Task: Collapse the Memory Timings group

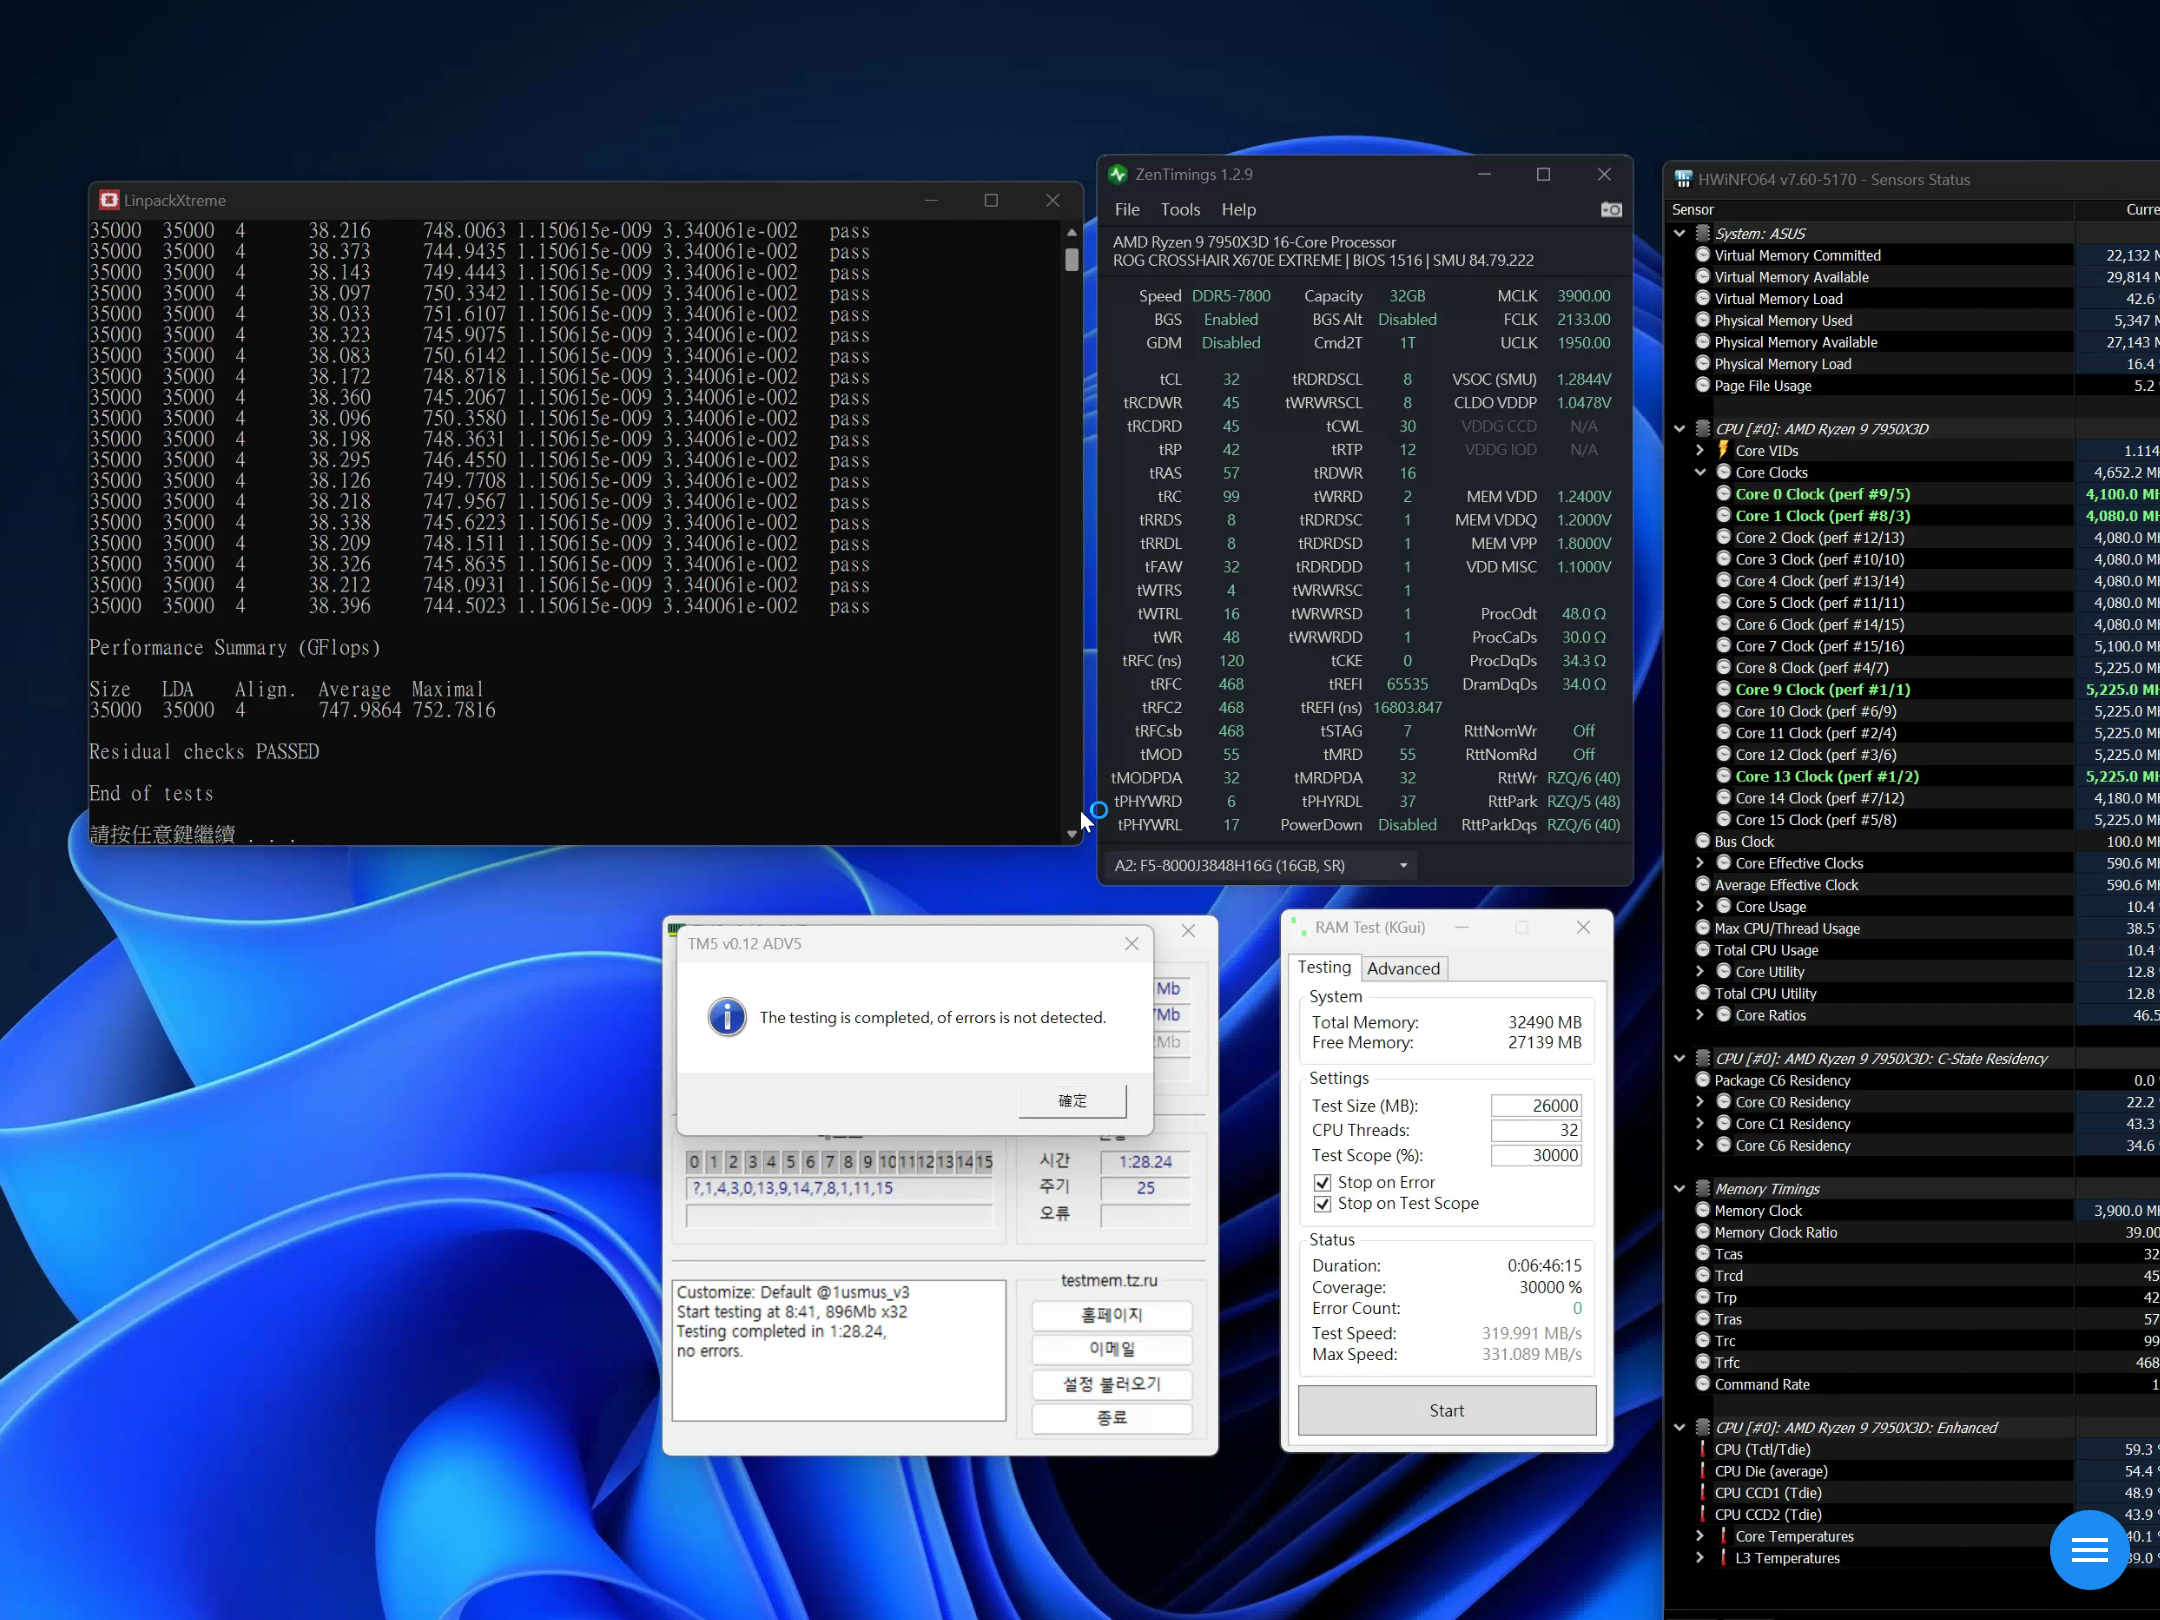Action: point(1680,1188)
